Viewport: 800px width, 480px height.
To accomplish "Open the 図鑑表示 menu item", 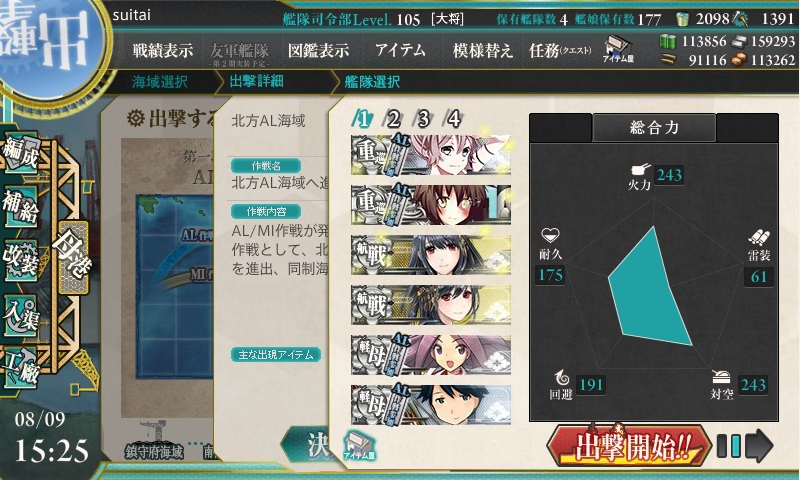I will 318,50.
